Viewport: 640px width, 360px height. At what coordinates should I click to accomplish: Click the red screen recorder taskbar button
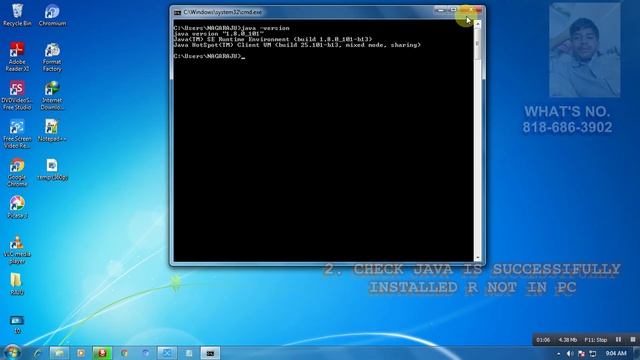pyautogui.click(x=102, y=353)
